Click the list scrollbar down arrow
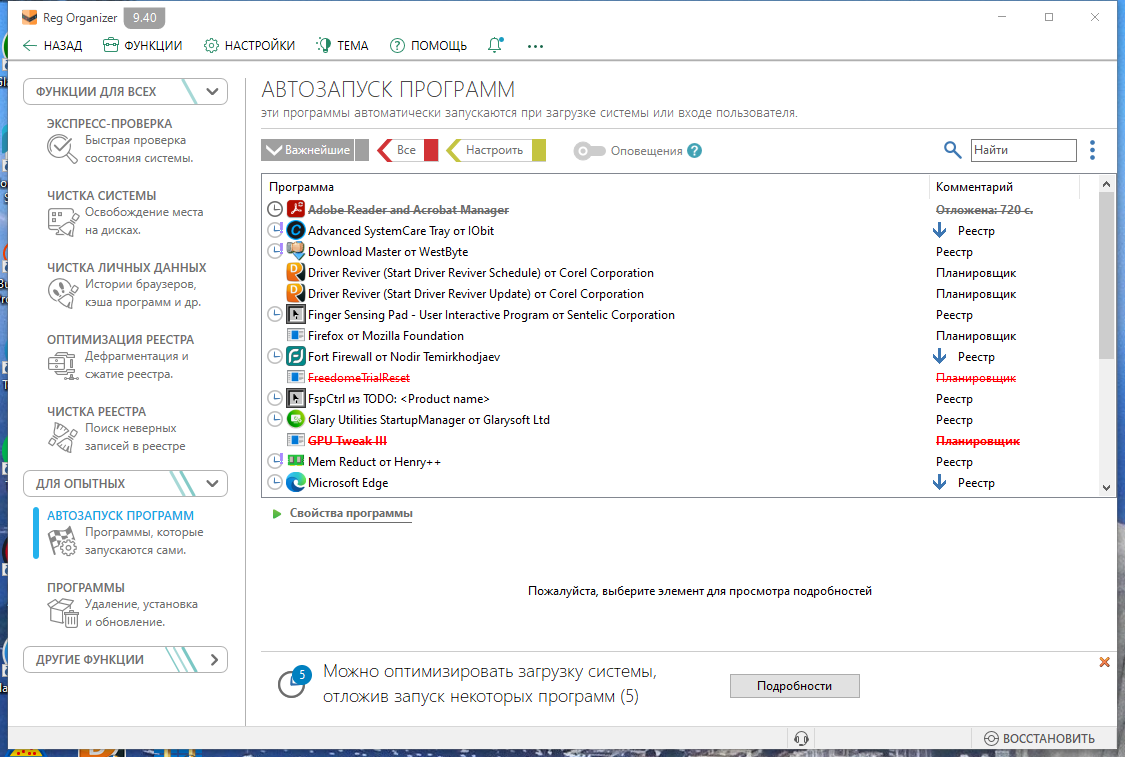 tap(1106, 488)
